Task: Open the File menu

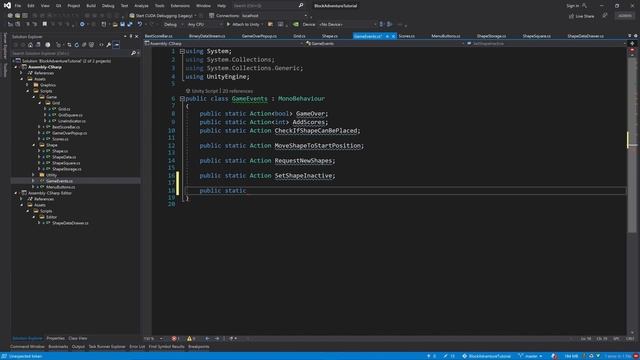Action: (x=18, y=6)
